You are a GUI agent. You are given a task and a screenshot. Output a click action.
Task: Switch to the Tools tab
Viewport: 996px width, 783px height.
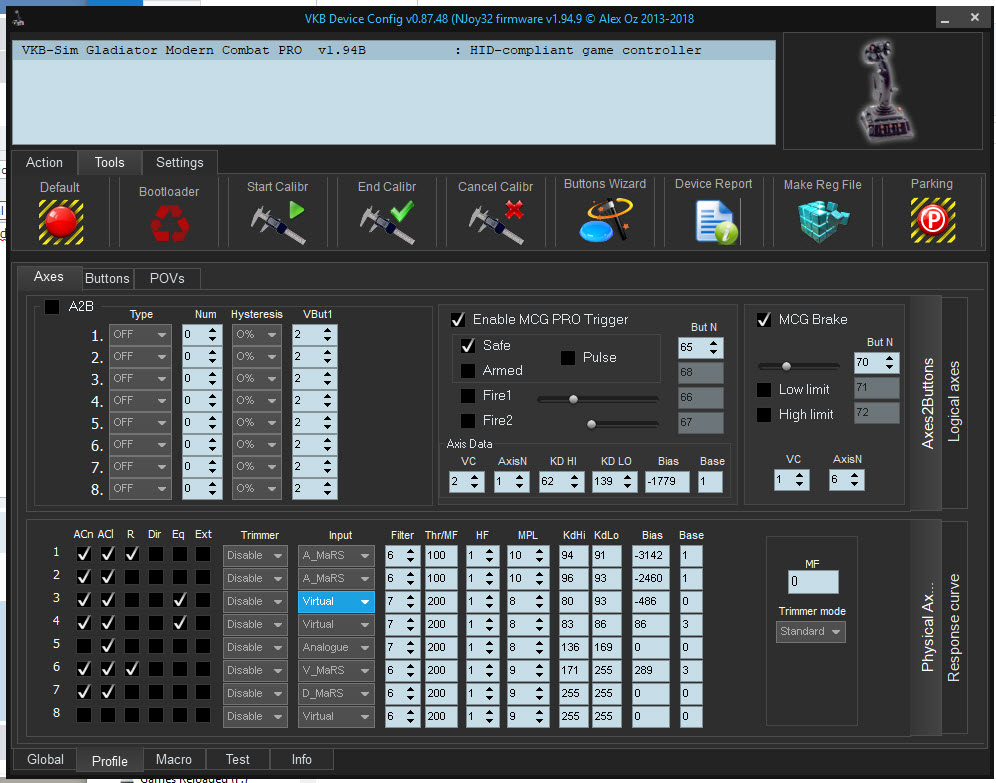point(109,163)
